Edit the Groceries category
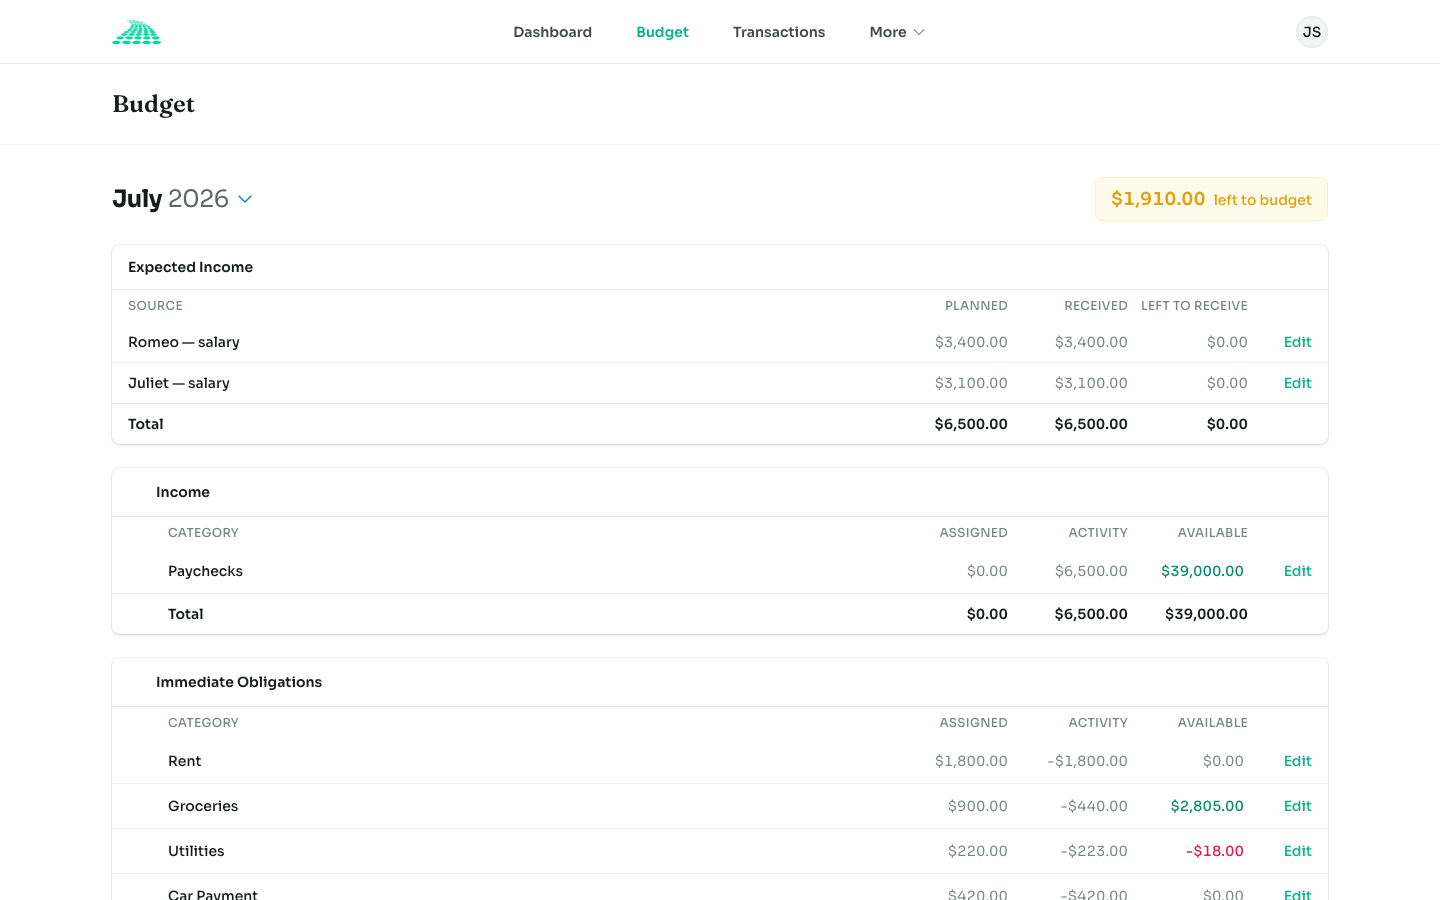 point(1297,806)
